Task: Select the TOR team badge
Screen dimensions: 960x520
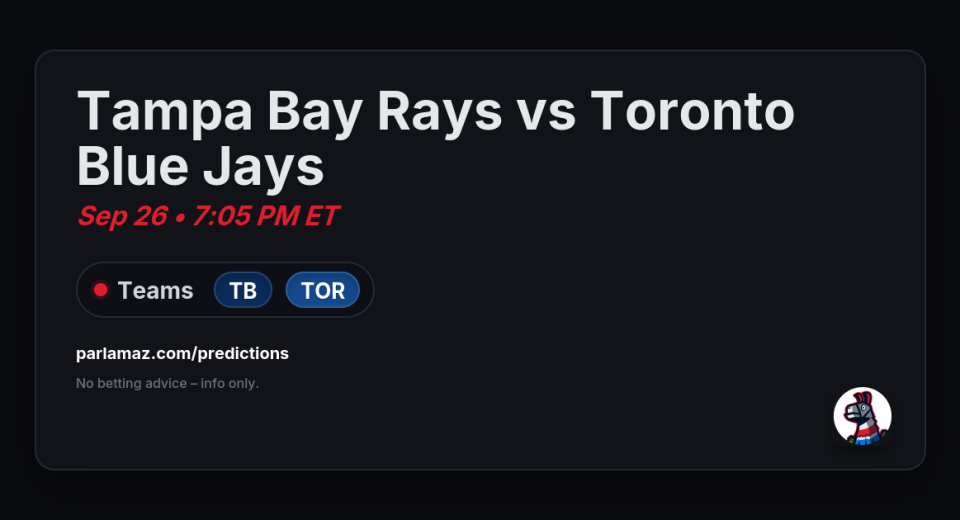Action: tap(322, 290)
